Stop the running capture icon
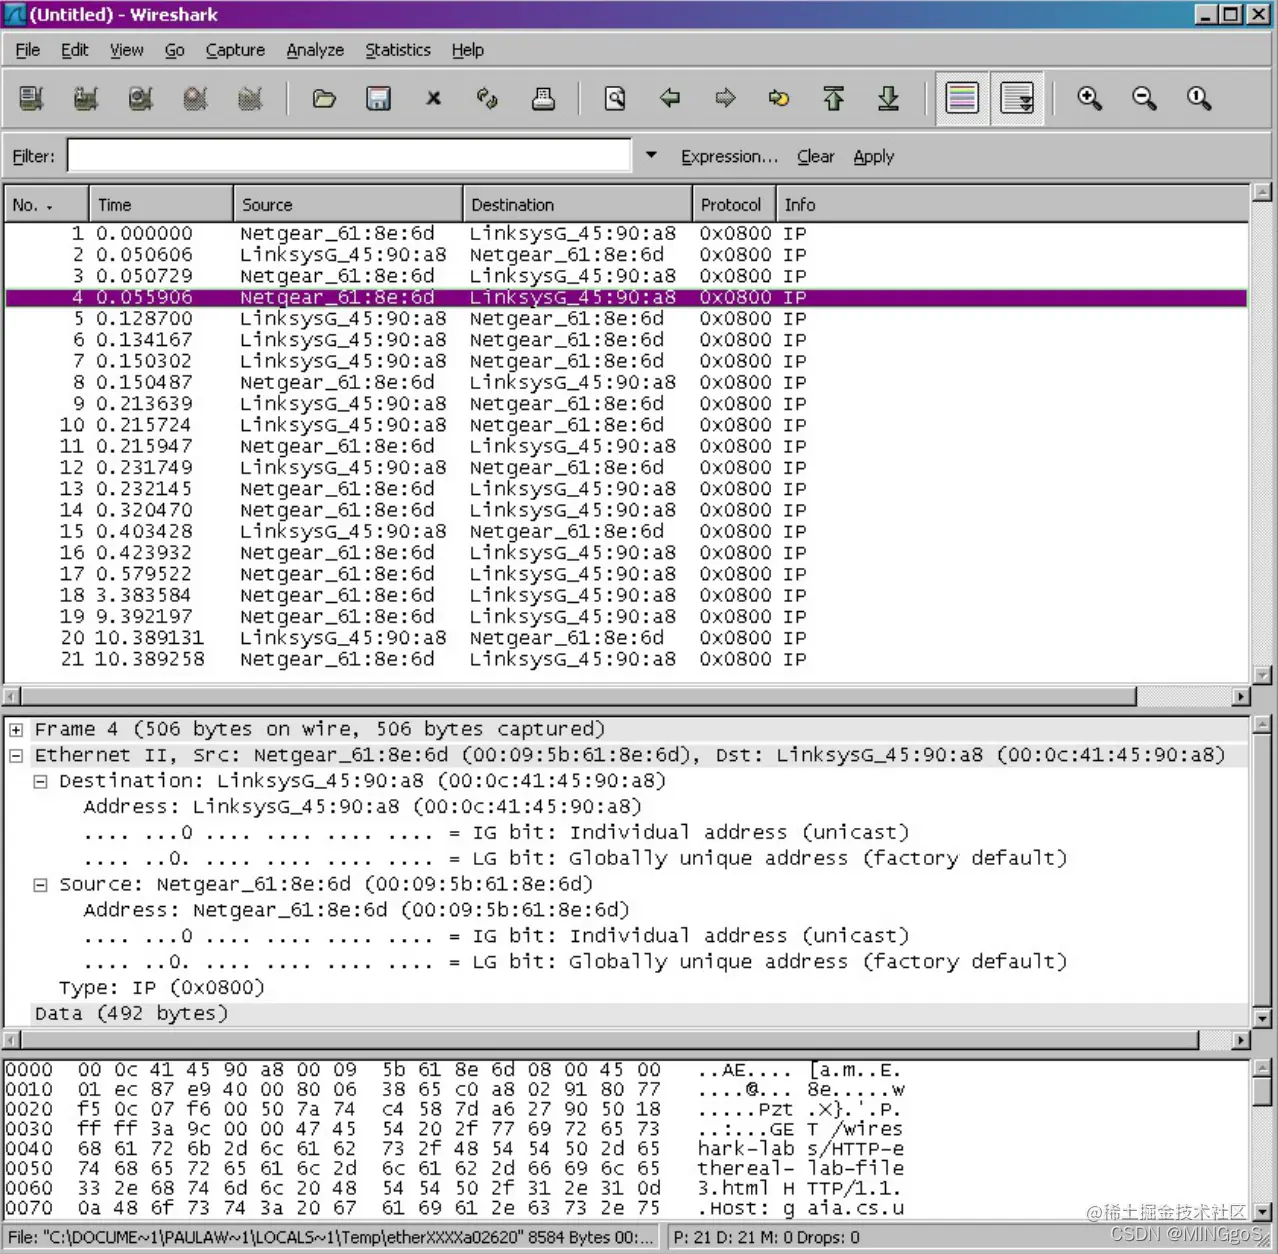Screen dimensions: 1278x1254 (x=196, y=98)
